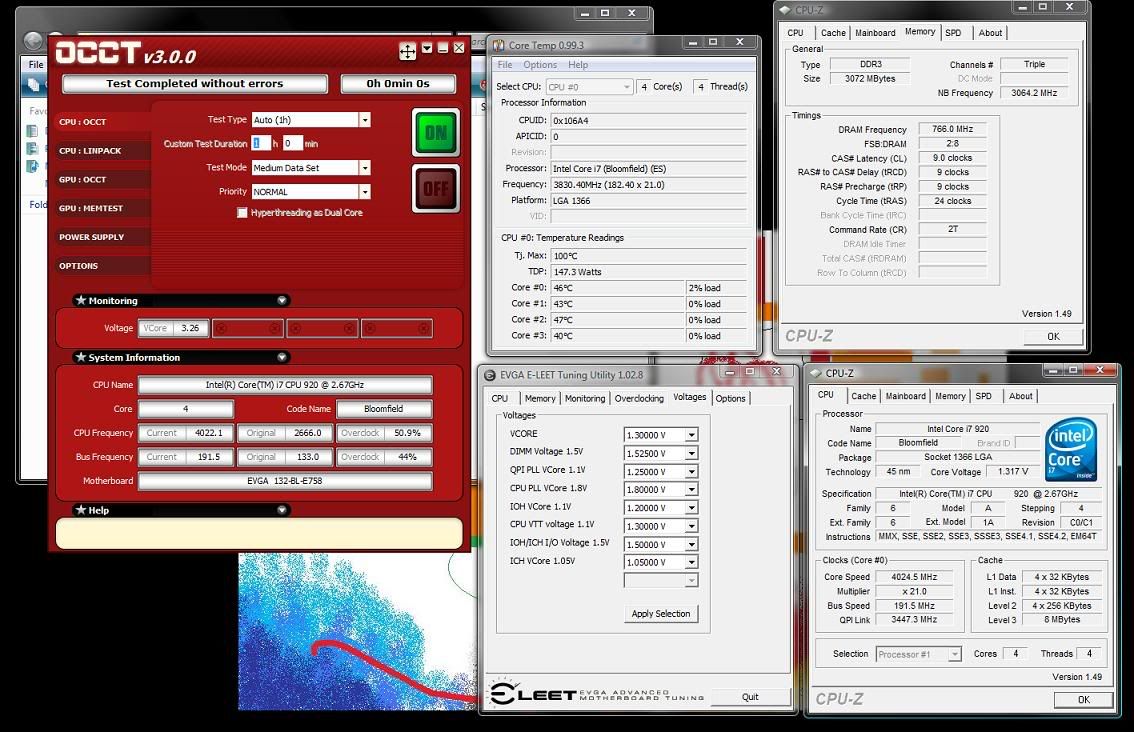Stop the test with the OFF button

(435, 189)
